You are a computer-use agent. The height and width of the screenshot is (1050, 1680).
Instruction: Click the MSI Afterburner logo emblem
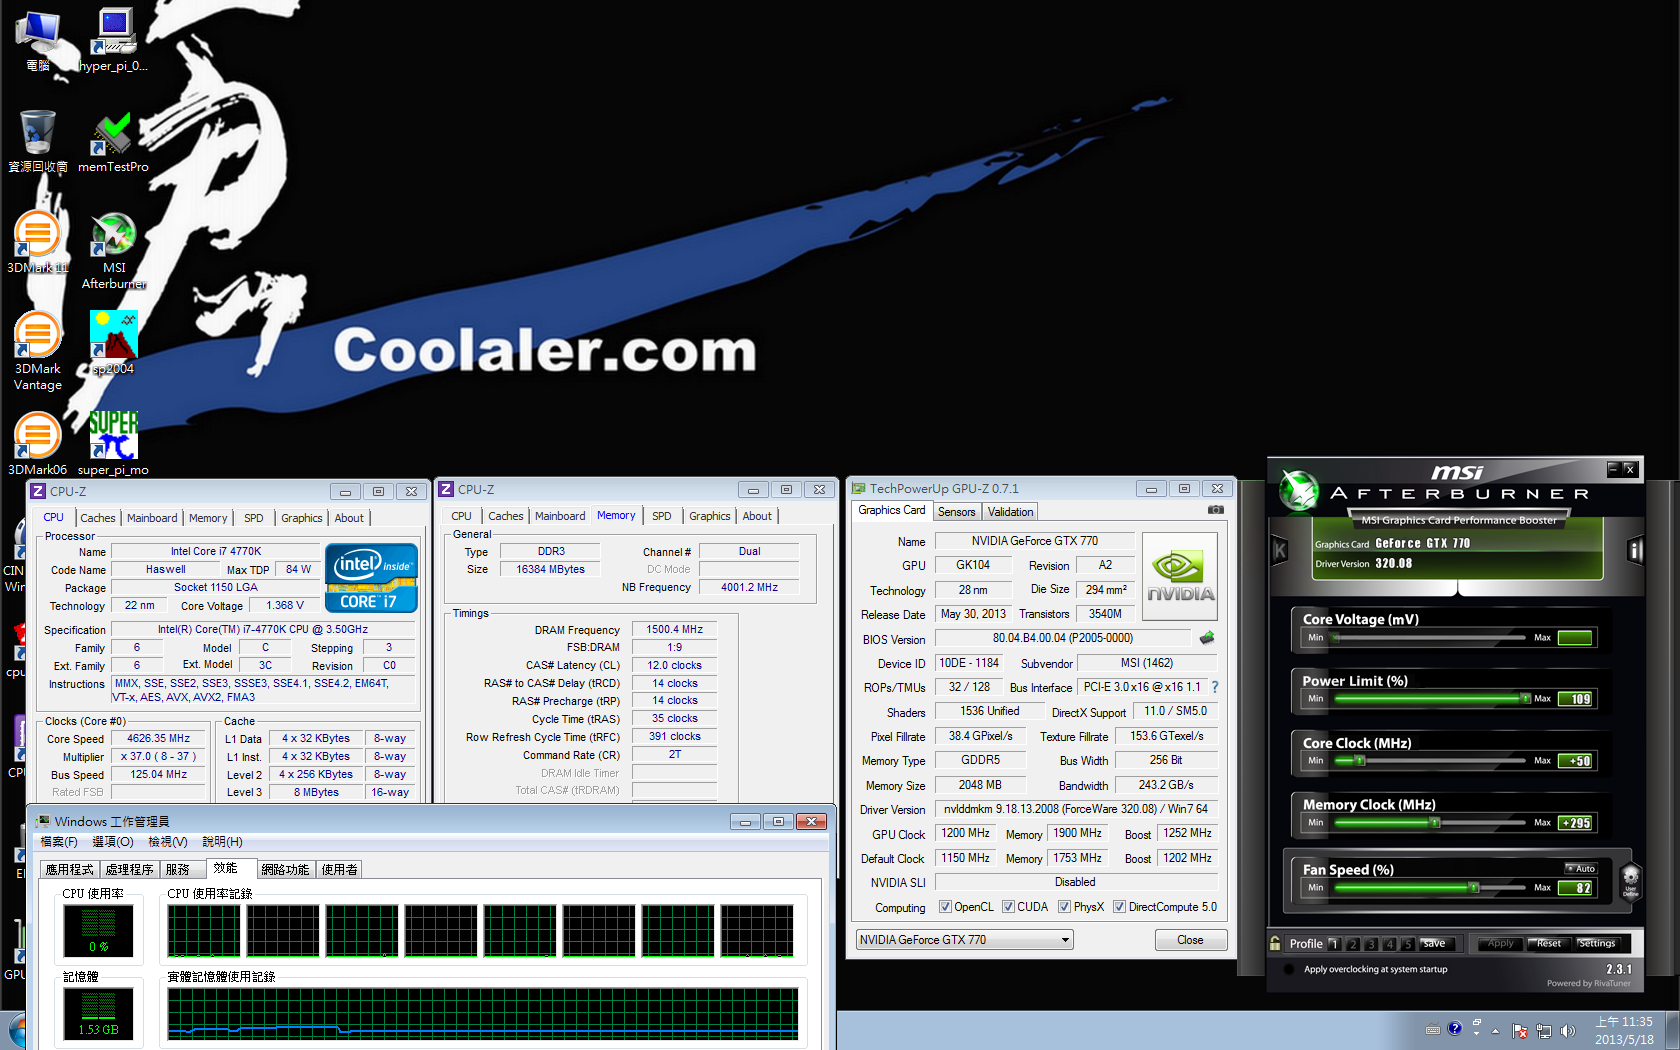point(1300,490)
